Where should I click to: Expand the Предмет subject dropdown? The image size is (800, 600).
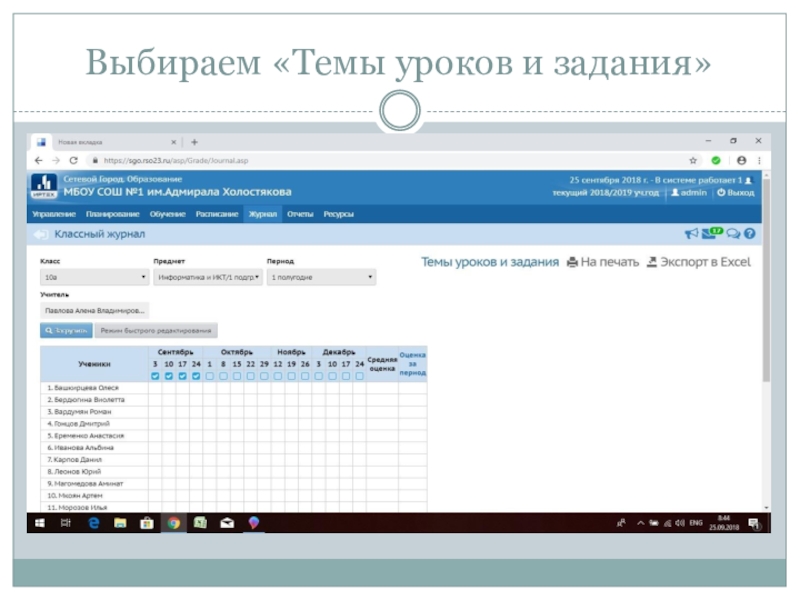[x=208, y=277]
